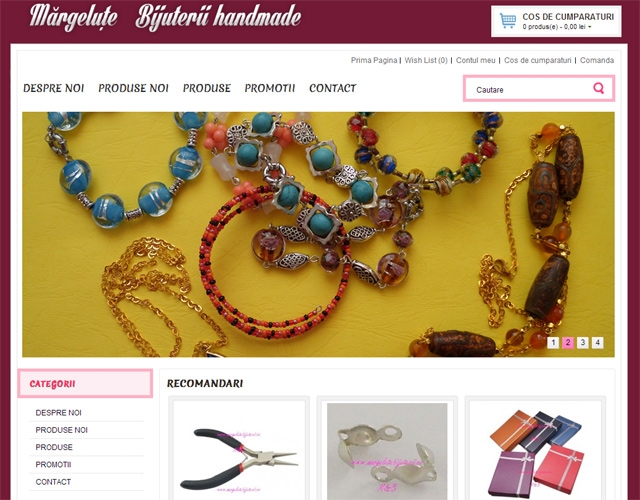Click the pliers product thumbnail
The height and width of the screenshot is (500, 640).
[239, 451]
